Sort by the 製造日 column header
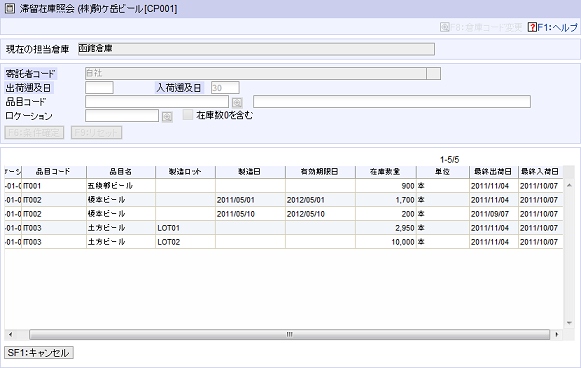This screenshot has height=368, width=581. point(250,172)
